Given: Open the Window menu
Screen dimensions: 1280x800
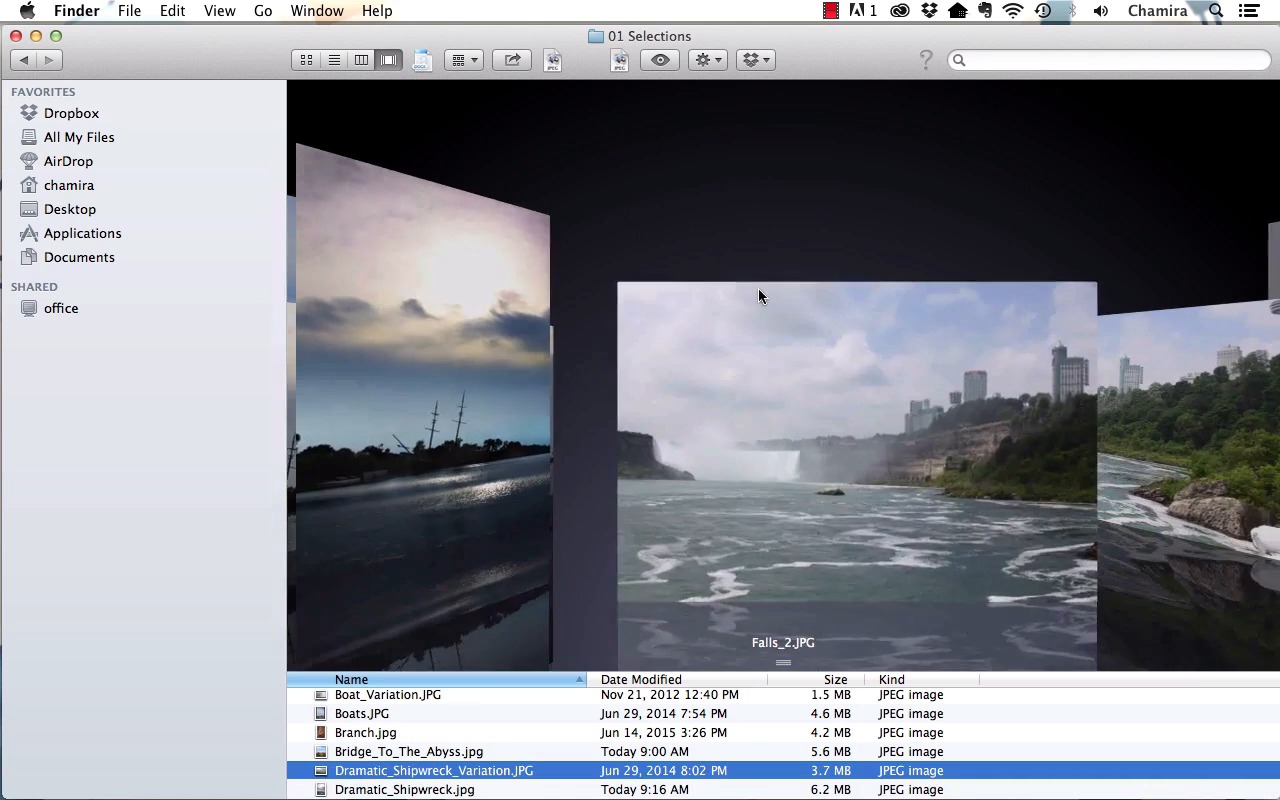Looking at the screenshot, I should pos(317,11).
